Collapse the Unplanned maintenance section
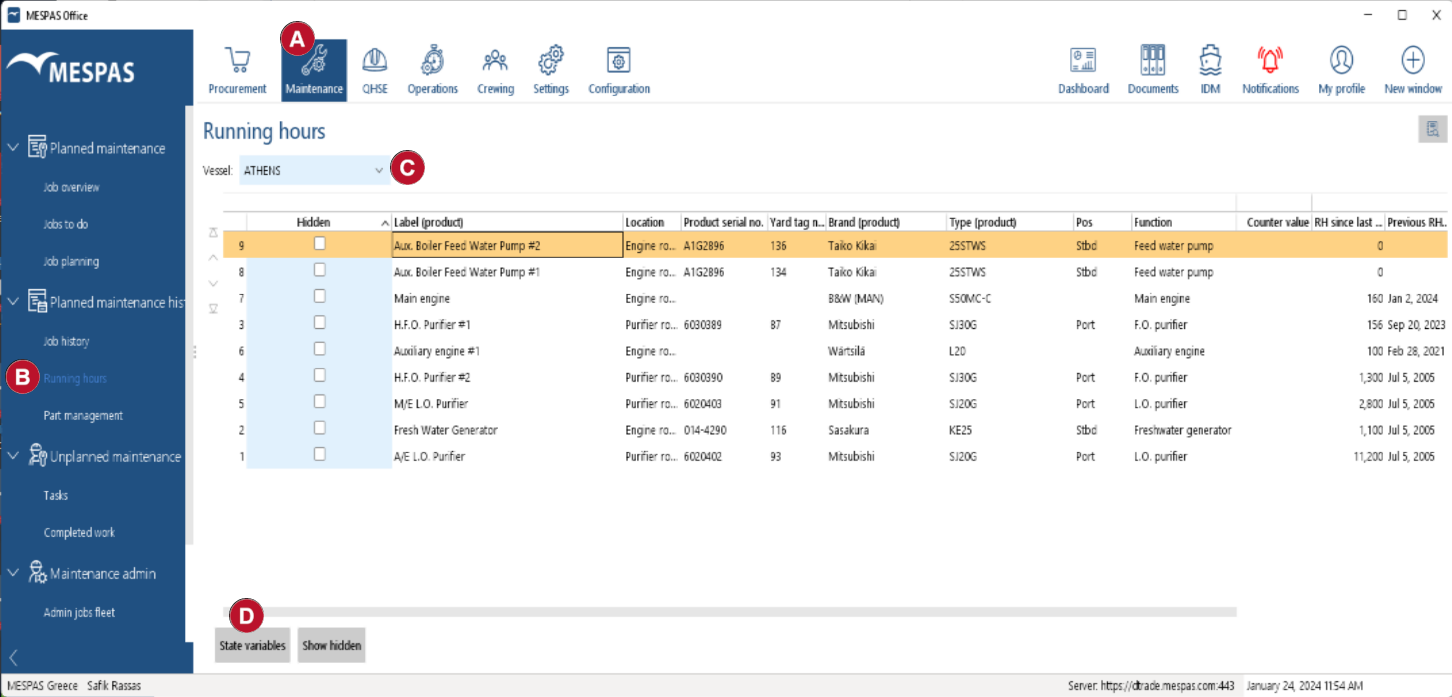This screenshot has width=1452, height=697. [13, 456]
